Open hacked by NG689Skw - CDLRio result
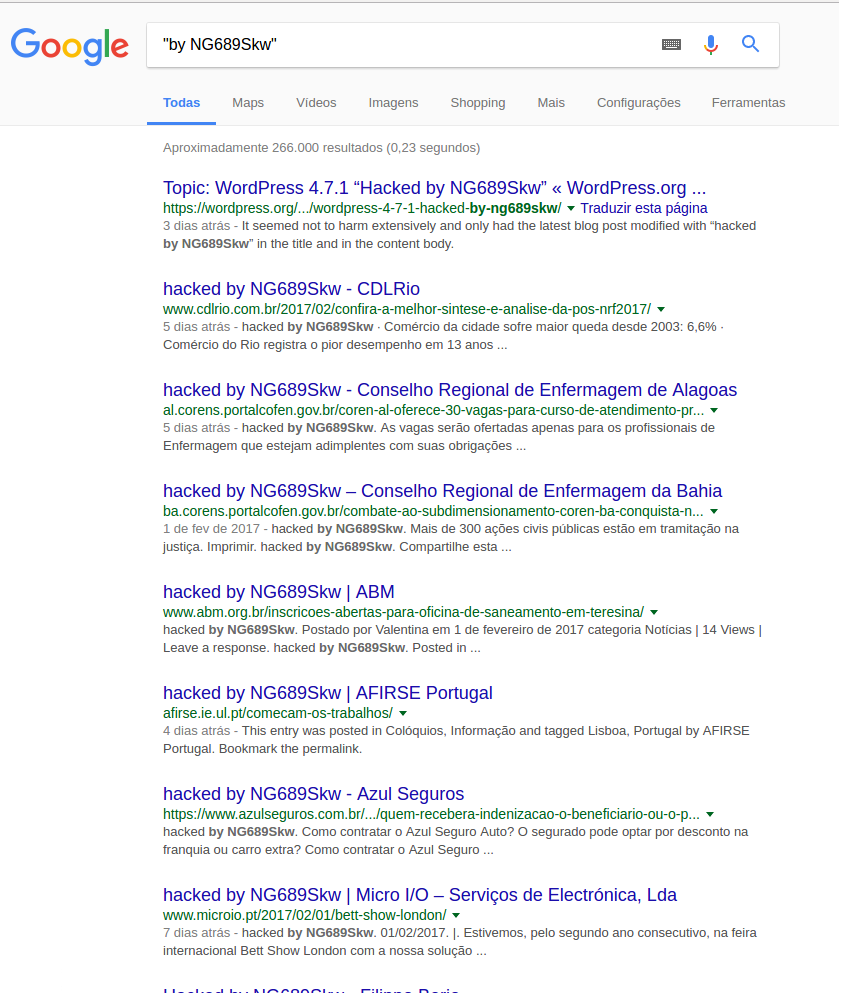The width and height of the screenshot is (842, 993). click(x=291, y=289)
